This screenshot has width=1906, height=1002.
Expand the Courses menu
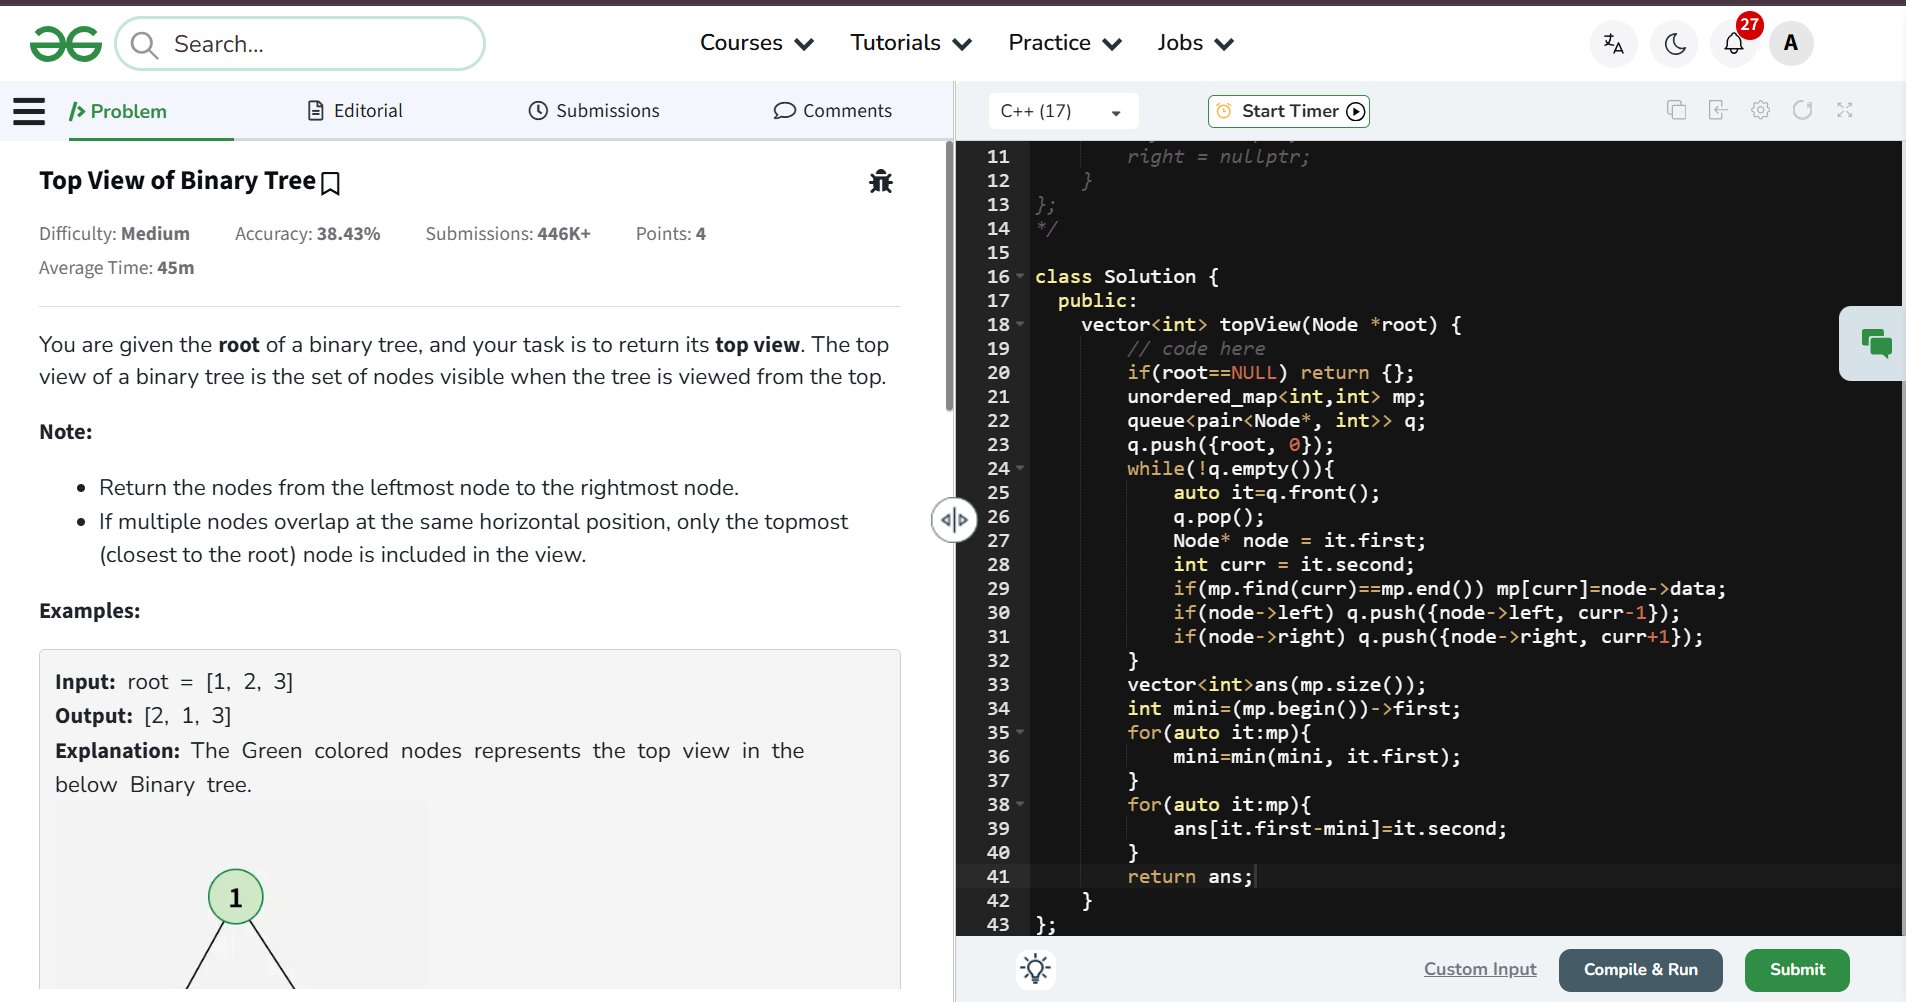[756, 43]
